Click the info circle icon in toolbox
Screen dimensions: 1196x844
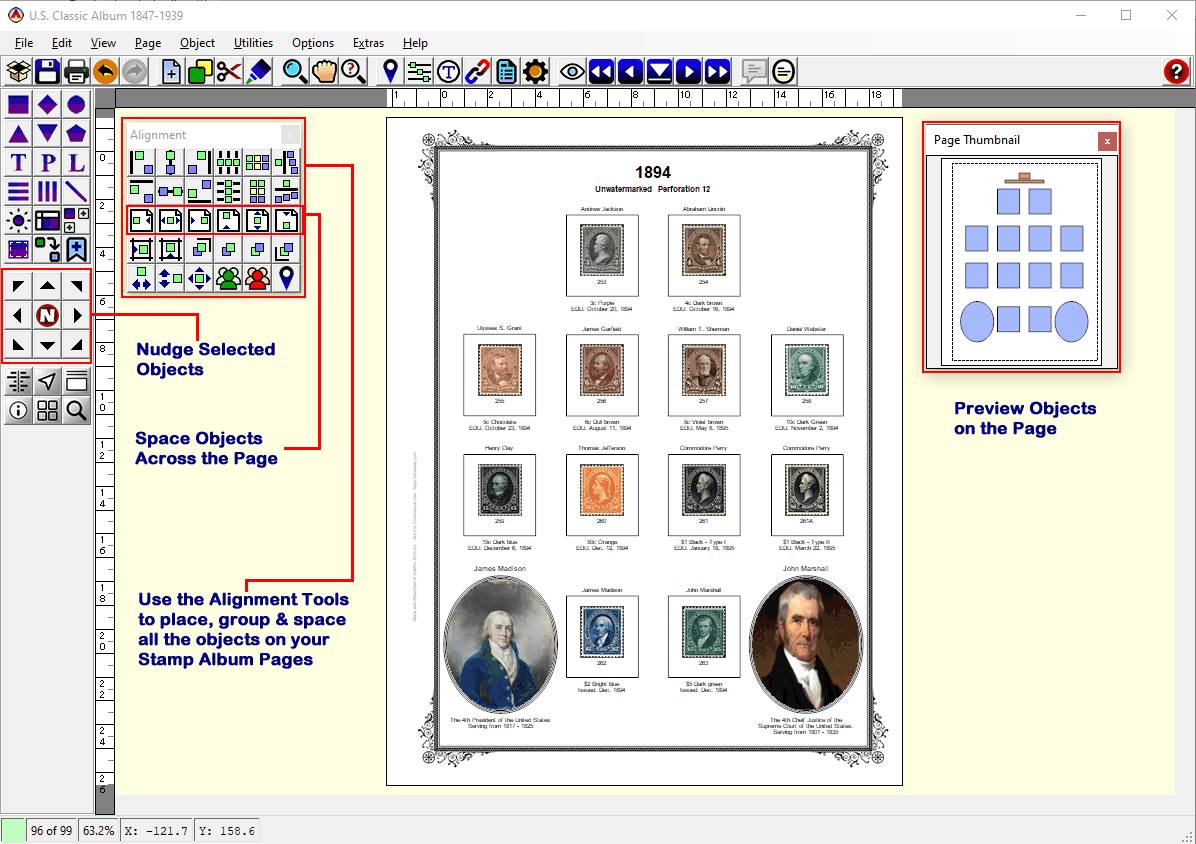pyautogui.click(x=18, y=411)
